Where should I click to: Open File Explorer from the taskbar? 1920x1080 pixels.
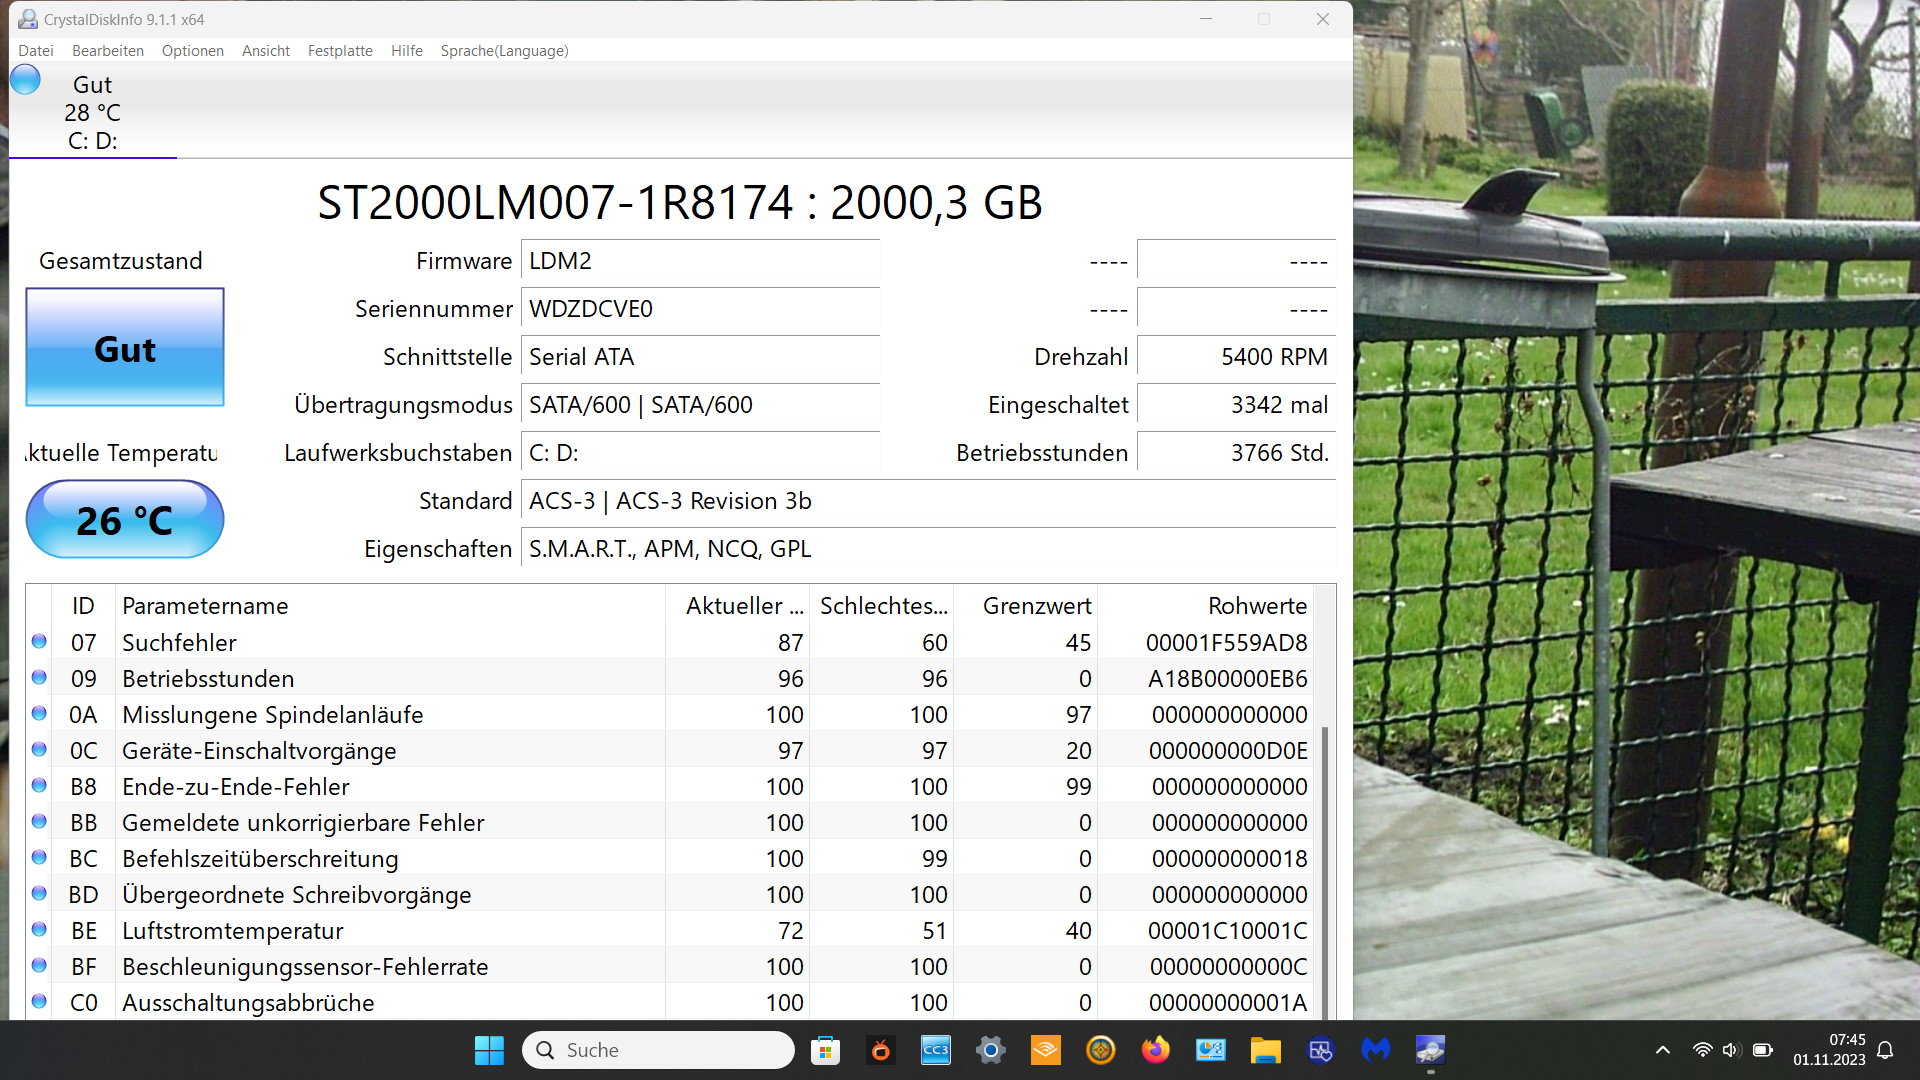[x=1265, y=1050]
